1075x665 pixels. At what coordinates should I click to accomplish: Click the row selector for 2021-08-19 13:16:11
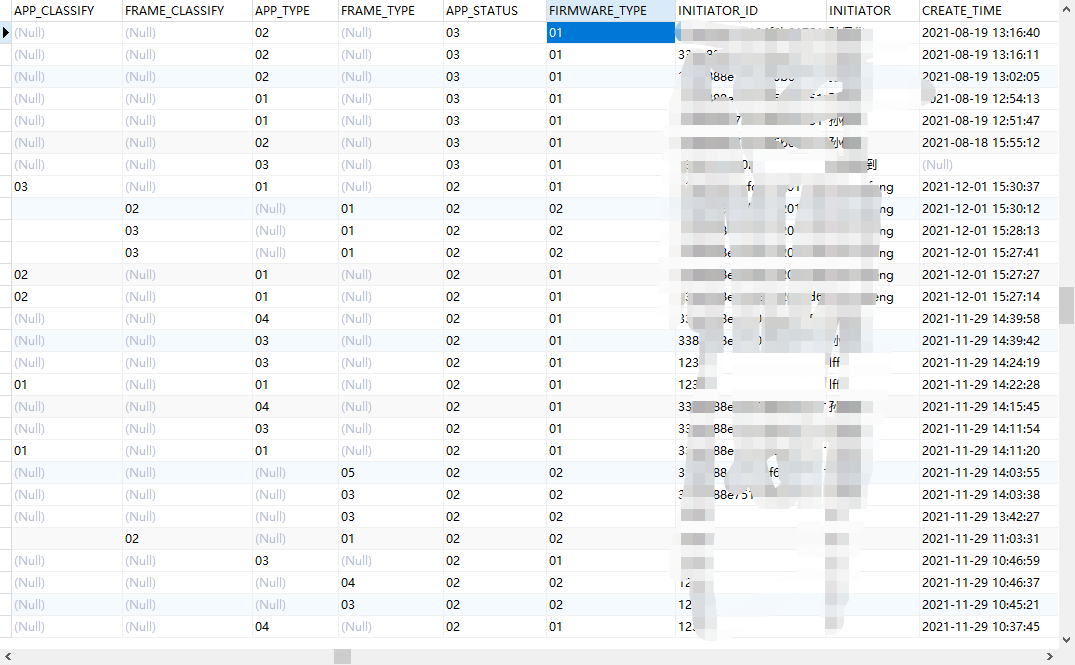[5, 55]
